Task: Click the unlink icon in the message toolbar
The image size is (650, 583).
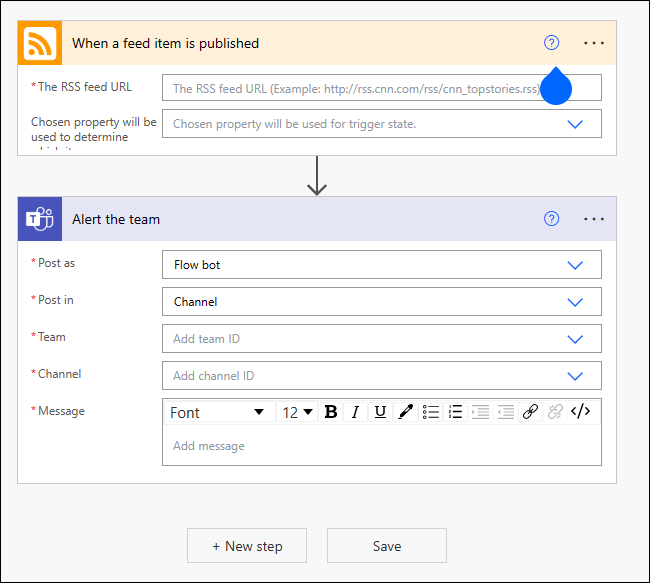Action: pyautogui.click(x=555, y=412)
